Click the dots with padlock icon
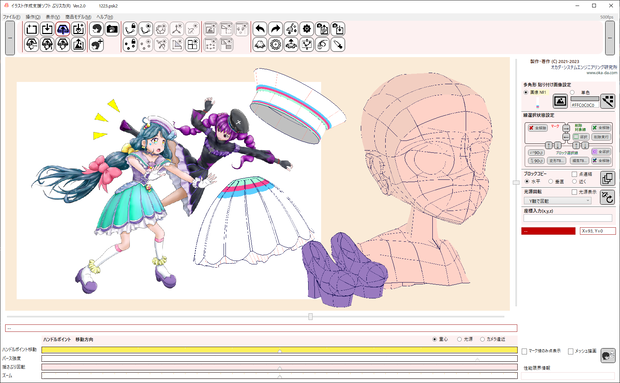 (130, 45)
